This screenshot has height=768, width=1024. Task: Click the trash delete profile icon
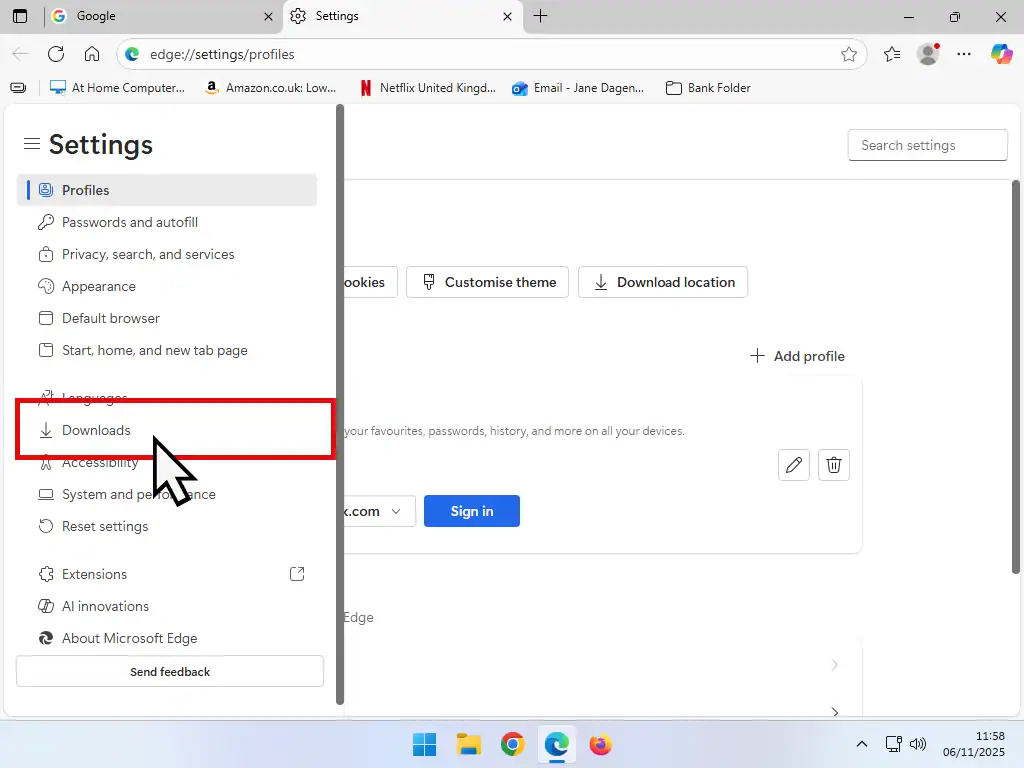pos(834,465)
